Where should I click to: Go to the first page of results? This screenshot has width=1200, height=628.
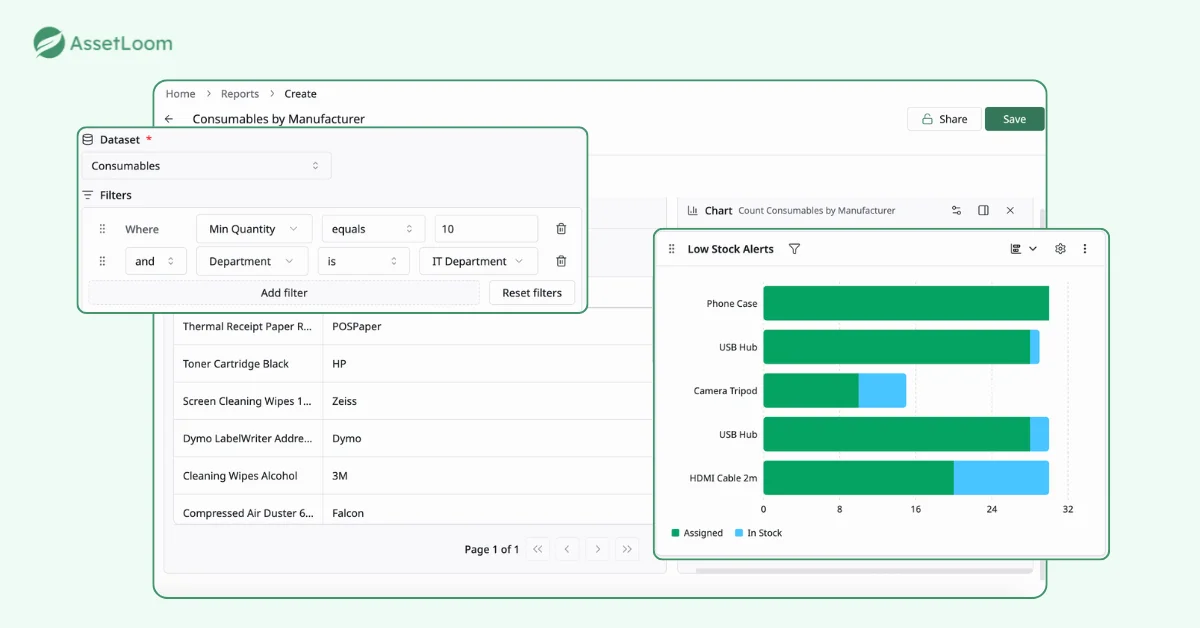tap(538, 549)
